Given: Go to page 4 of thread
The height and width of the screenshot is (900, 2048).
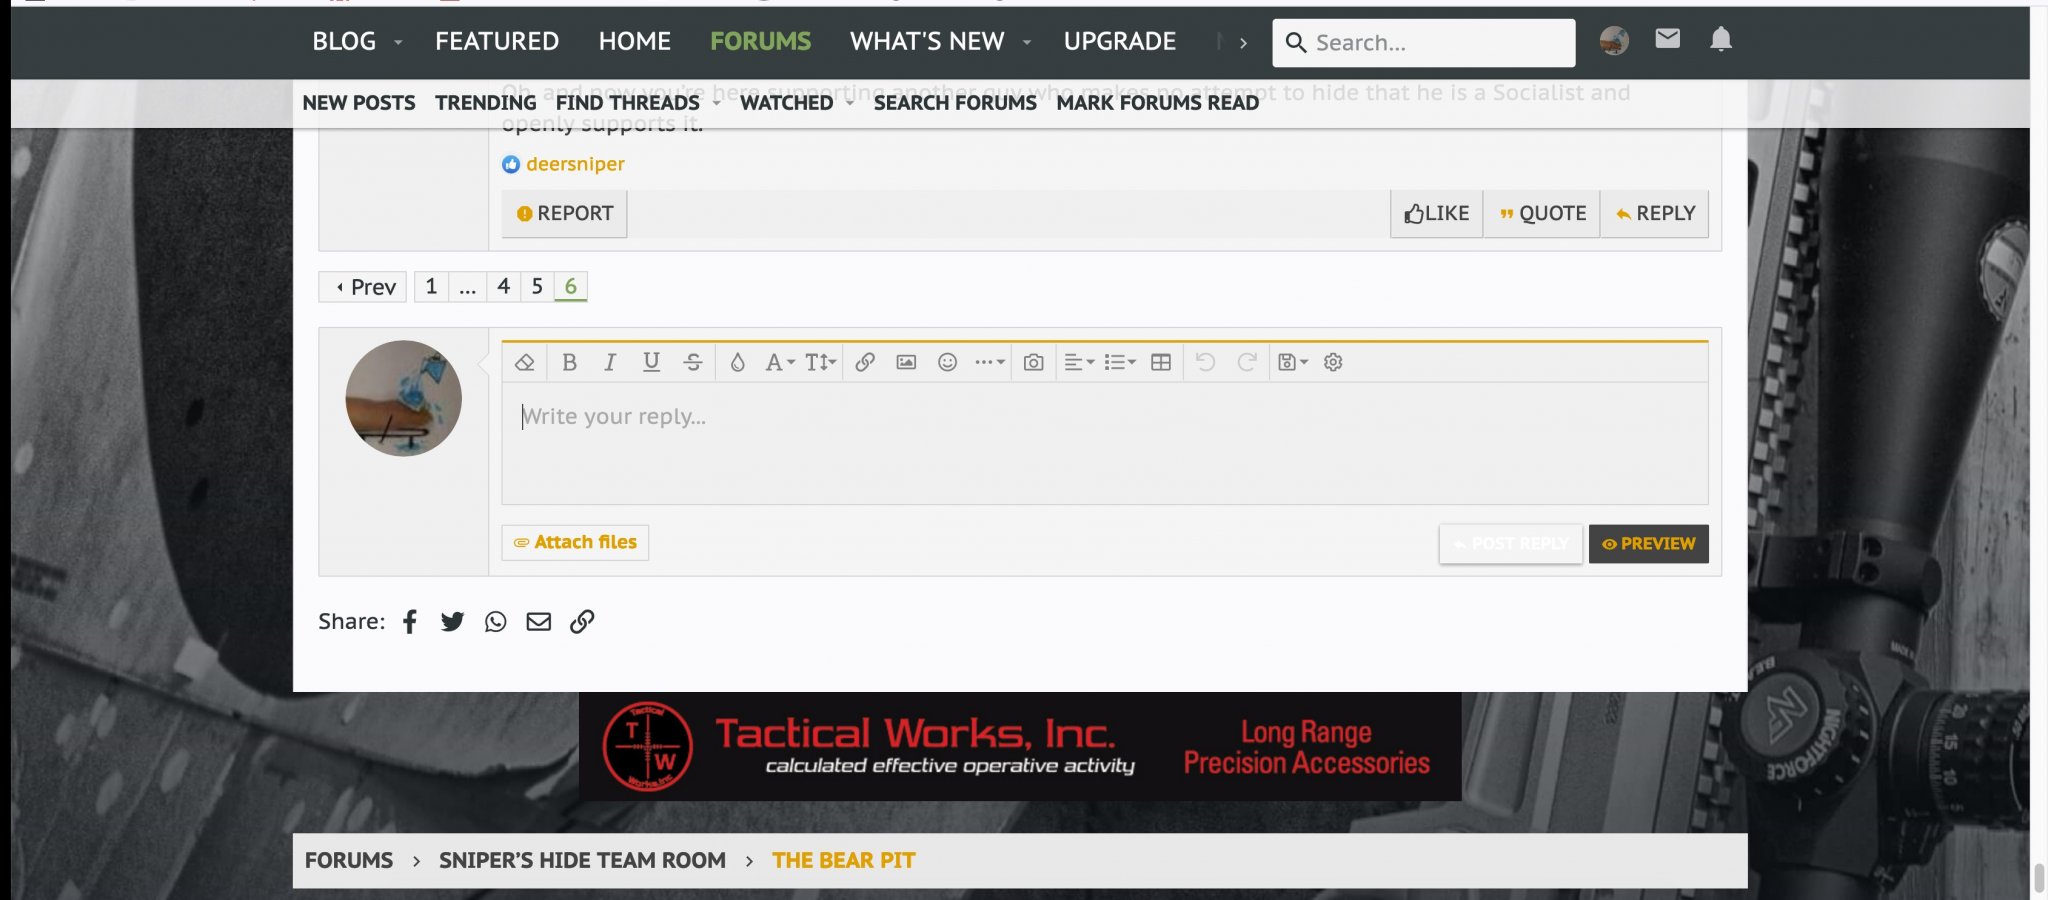Looking at the screenshot, I should point(504,287).
